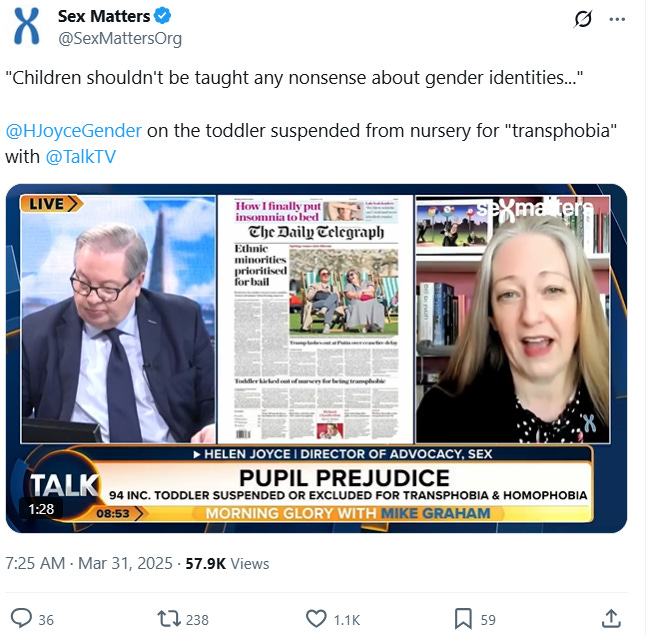The image size is (647, 636).
Task: Click the blue verified checkmark badge
Action: click(x=163, y=16)
